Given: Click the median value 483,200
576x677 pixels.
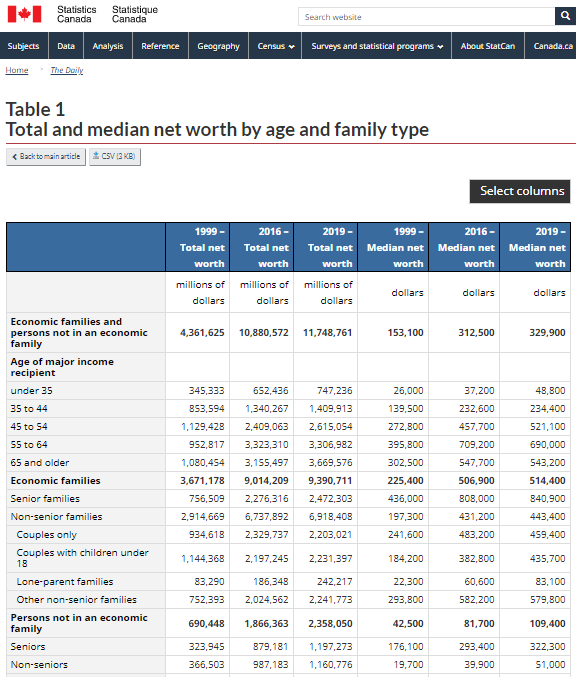Looking at the screenshot, I should 476,535.
